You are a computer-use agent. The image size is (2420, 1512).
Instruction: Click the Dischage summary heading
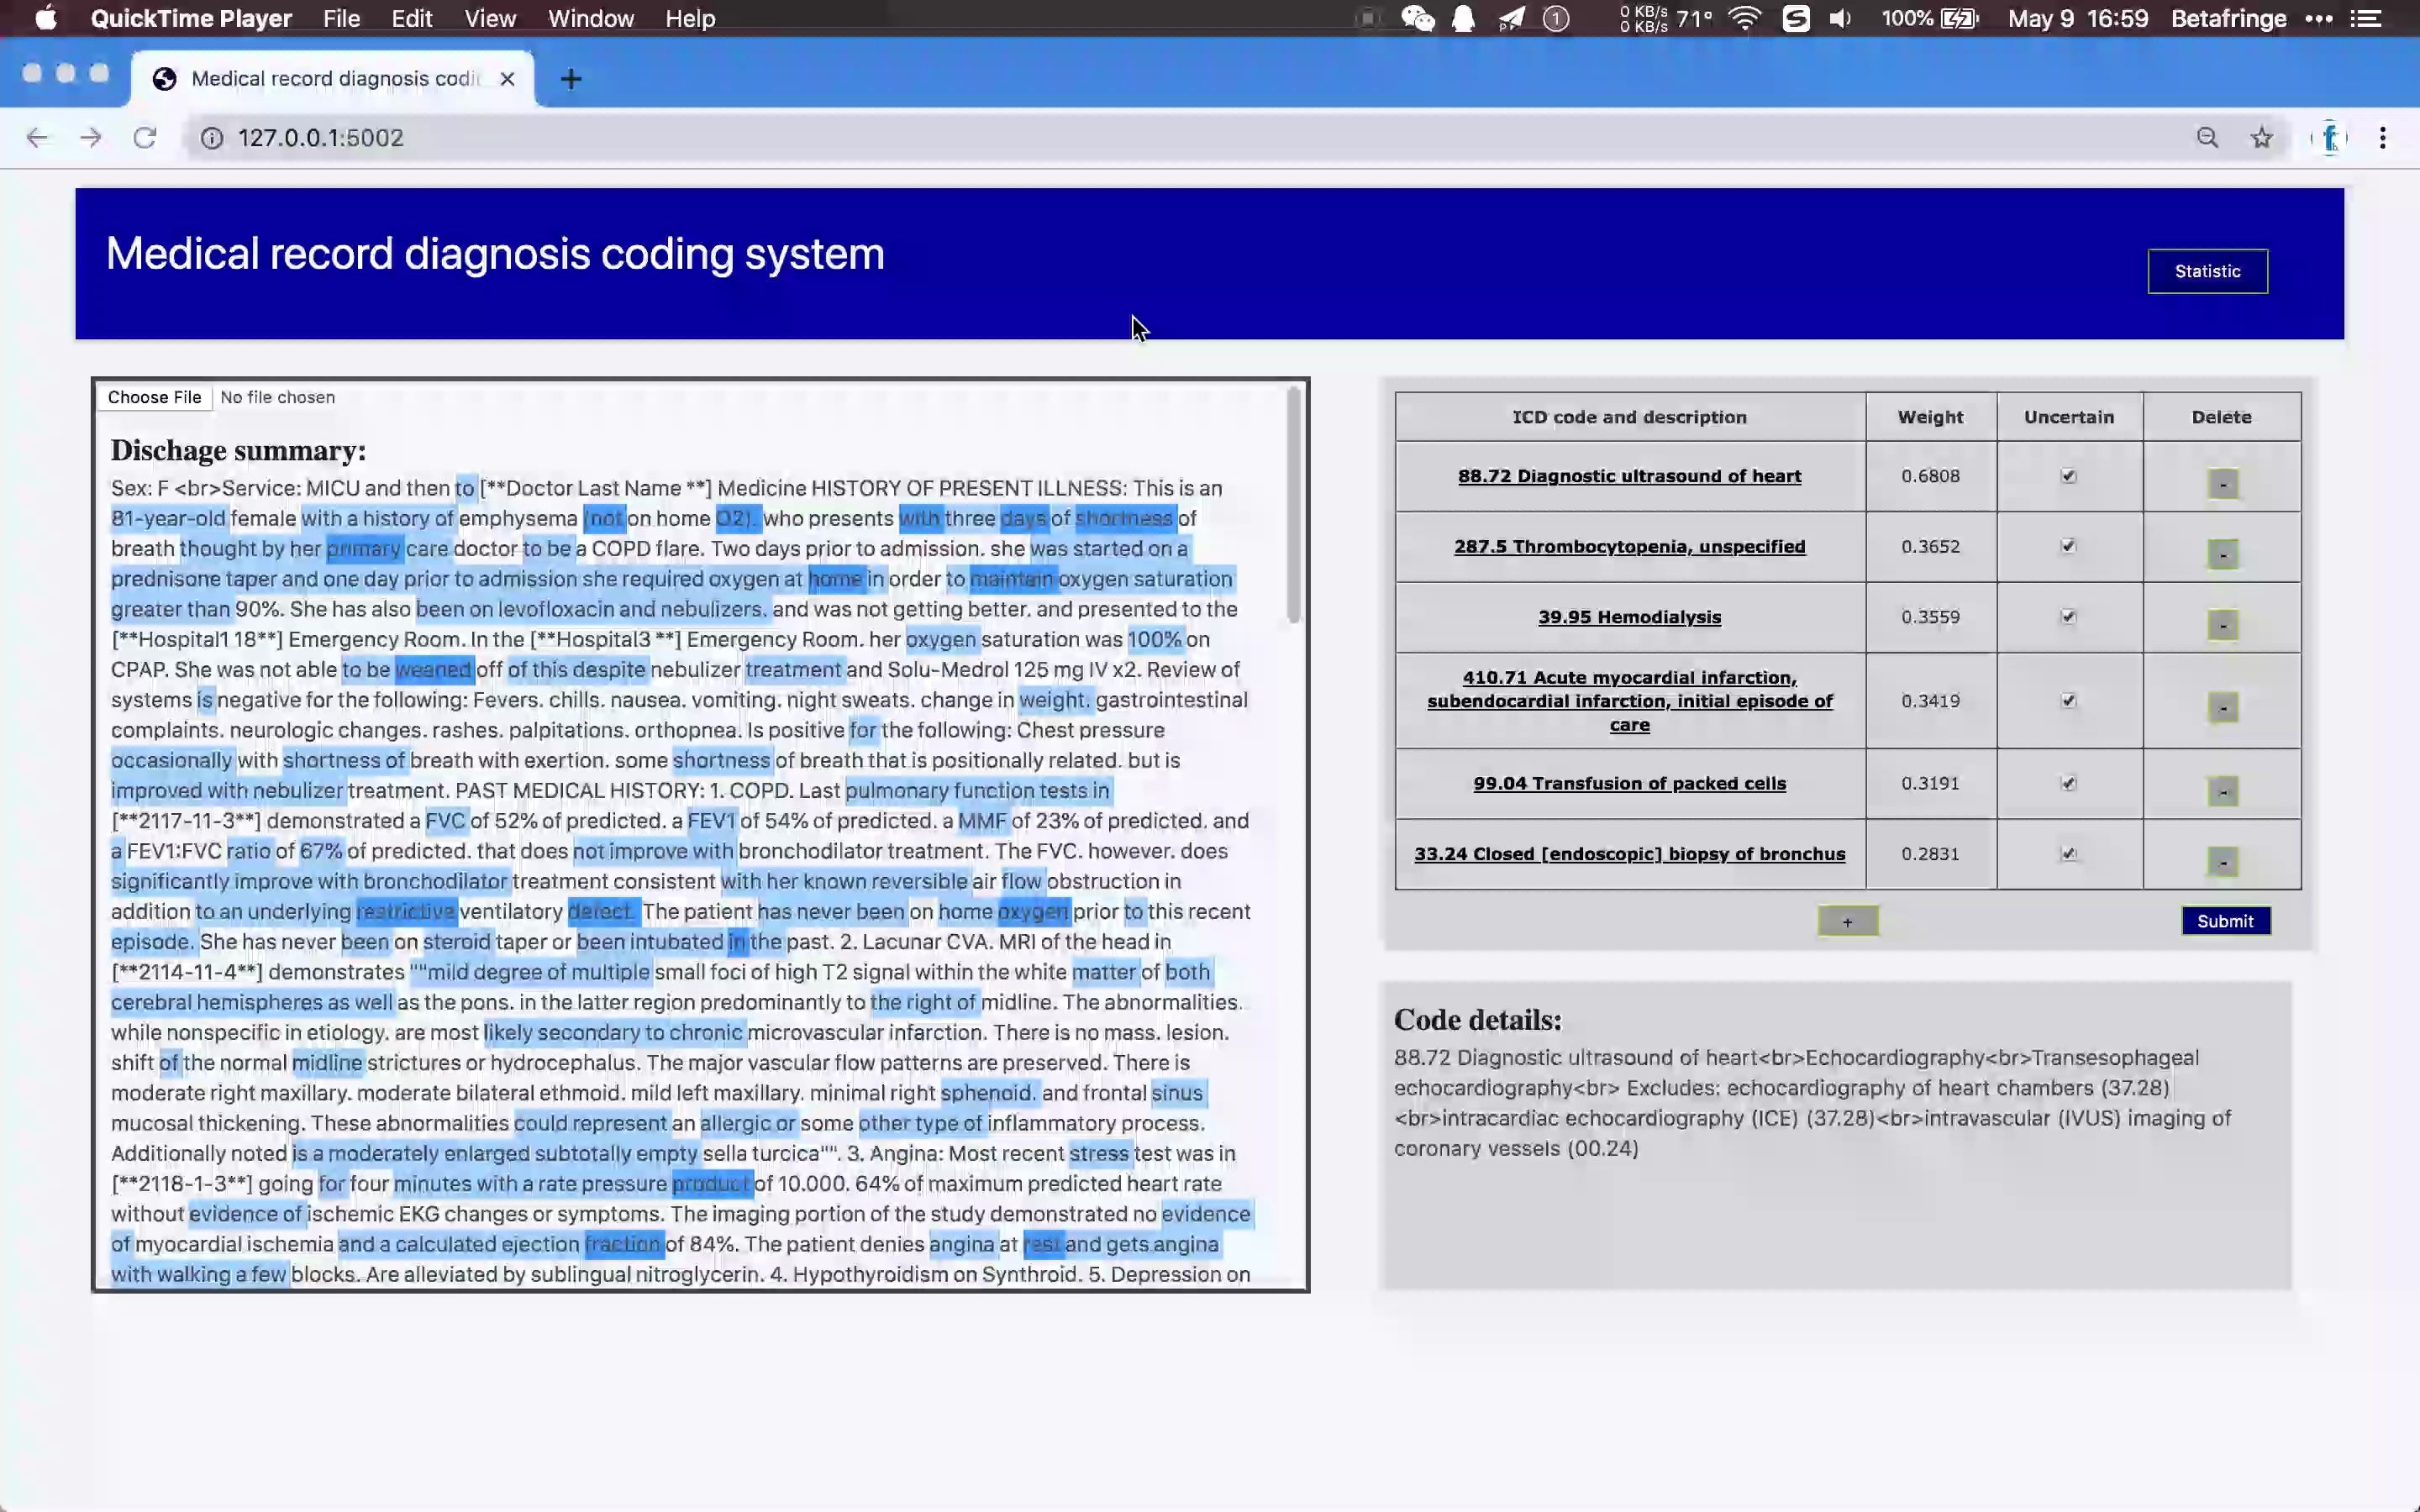click(238, 450)
